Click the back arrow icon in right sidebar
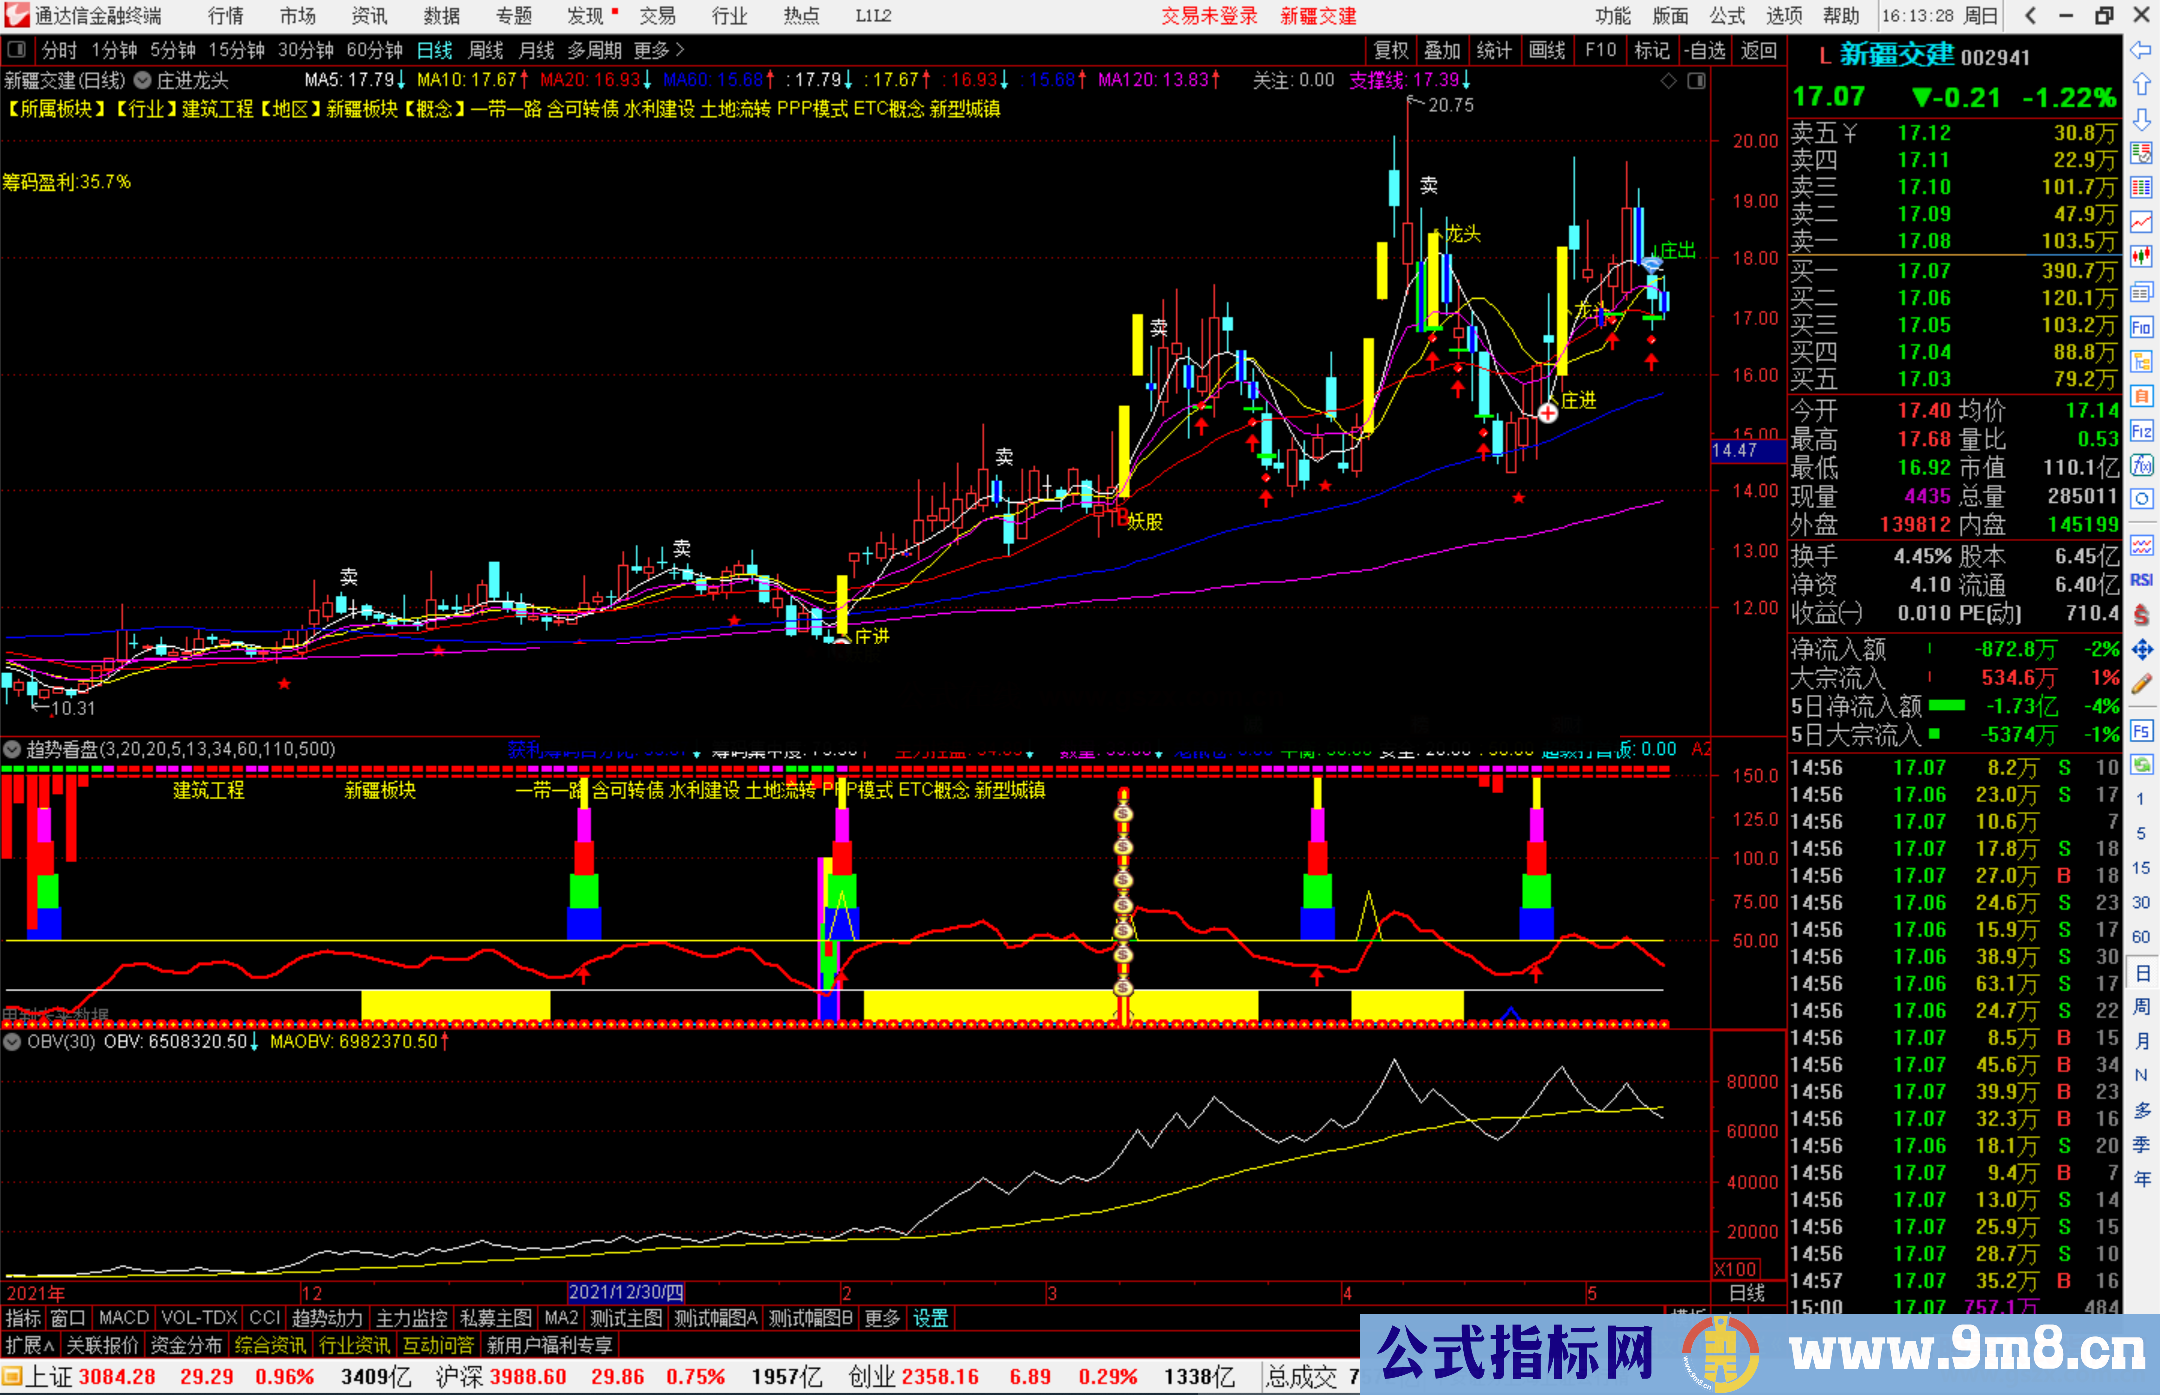The height and width of the screenshot is (1395, 2160). [x=2141, y=50]
